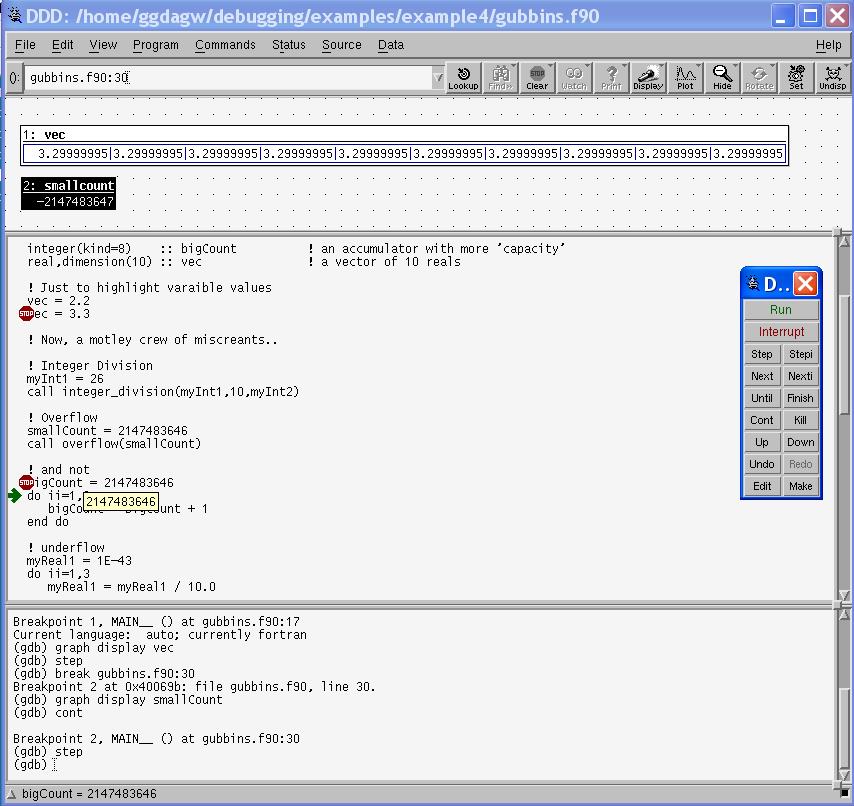Open the Commands menu
This screenshot has height=806, width=854.
pos(225,45)
